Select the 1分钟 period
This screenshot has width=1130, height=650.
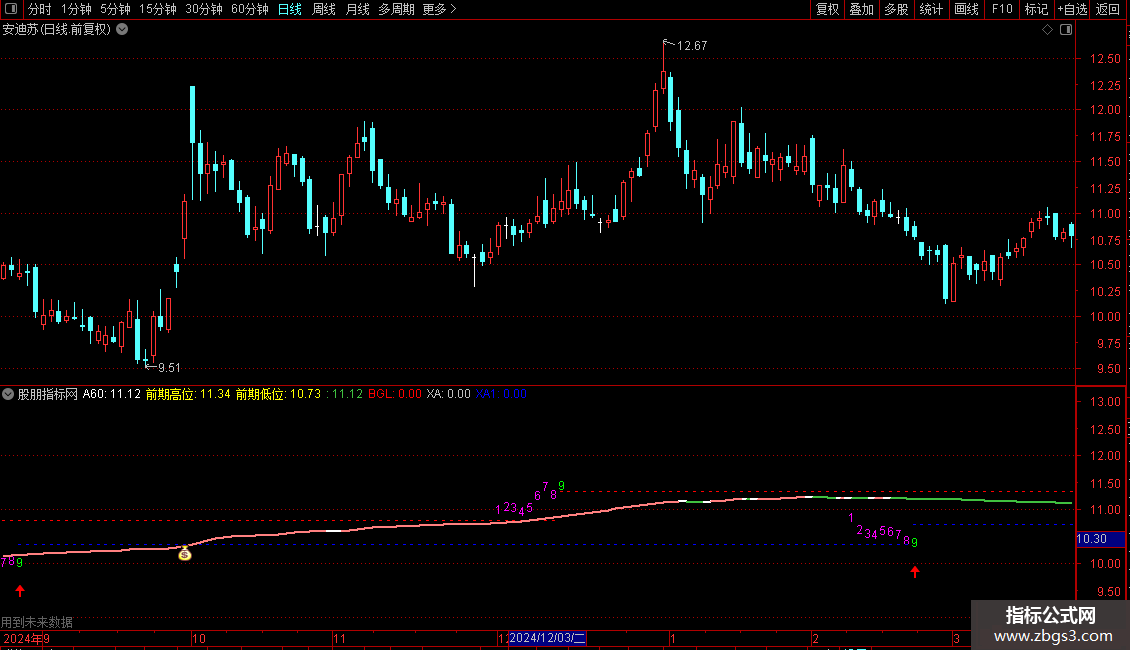coord(76,9)
